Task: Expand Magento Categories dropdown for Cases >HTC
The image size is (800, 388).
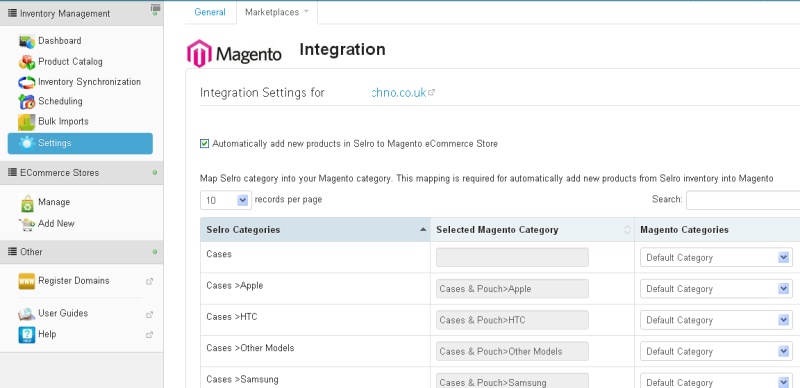Action: tap(716, 320)
